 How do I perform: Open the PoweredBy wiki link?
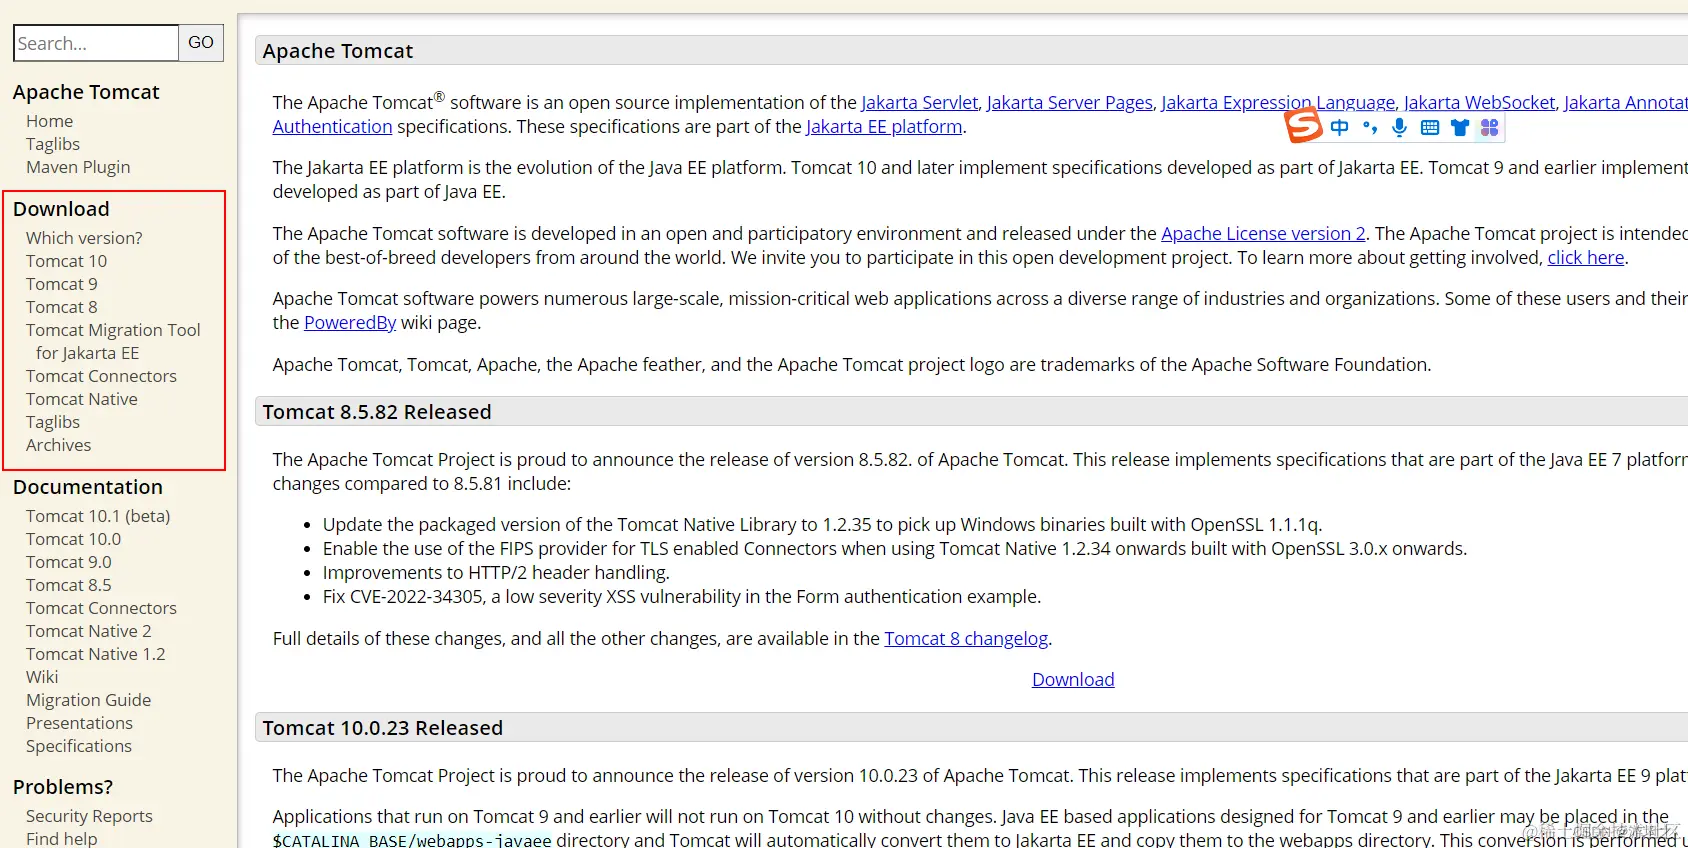pyautogui.click(x=350, y=322)
